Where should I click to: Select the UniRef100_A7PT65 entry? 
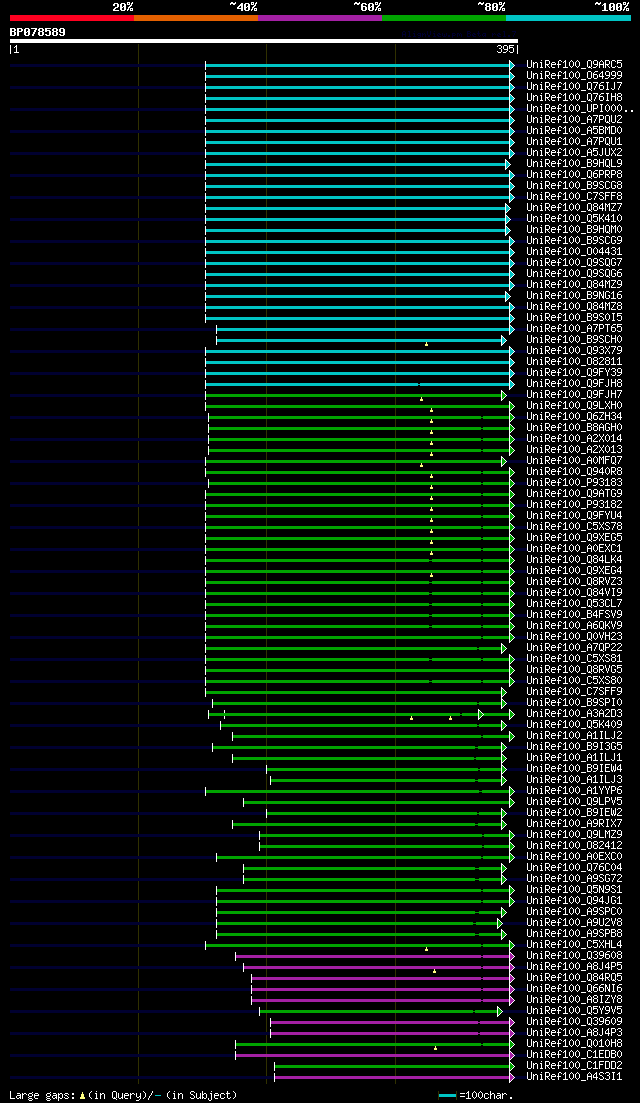click(574, 329)
